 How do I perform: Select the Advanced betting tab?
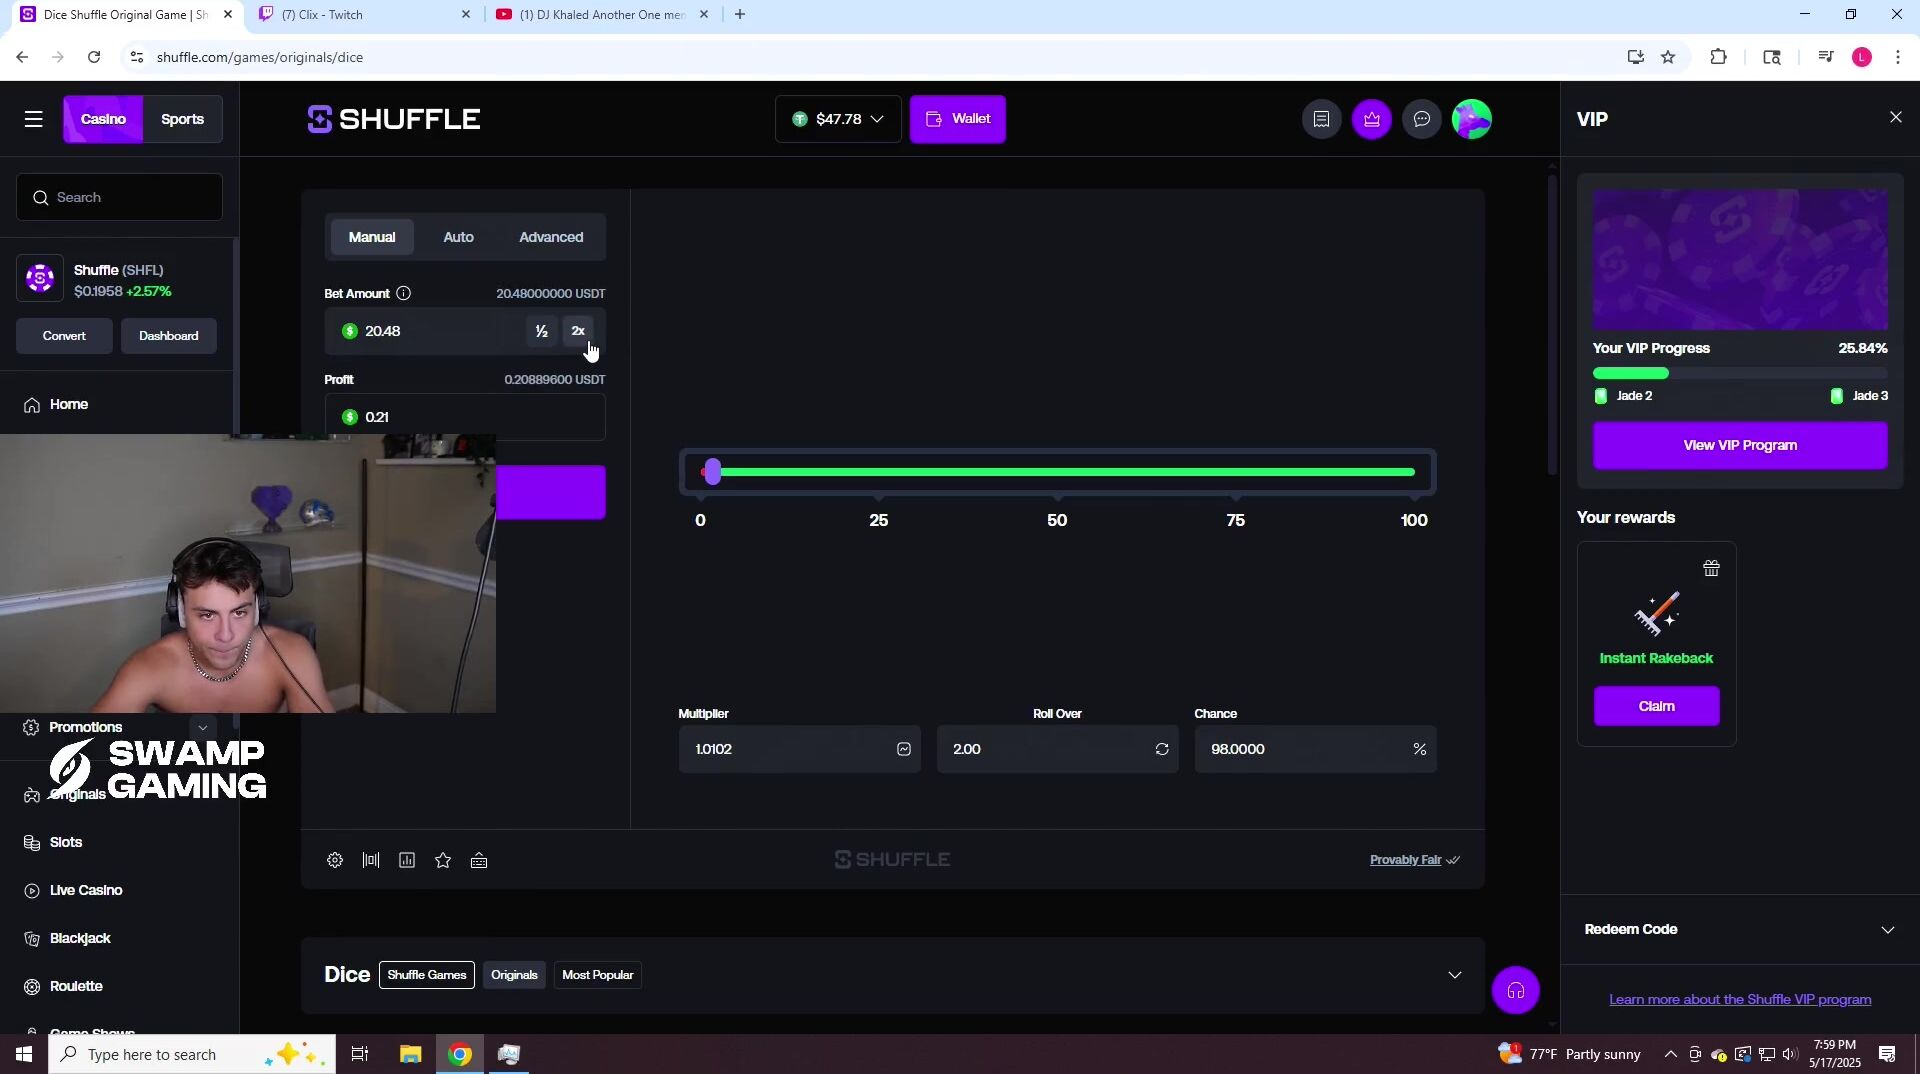click(551, 237)
